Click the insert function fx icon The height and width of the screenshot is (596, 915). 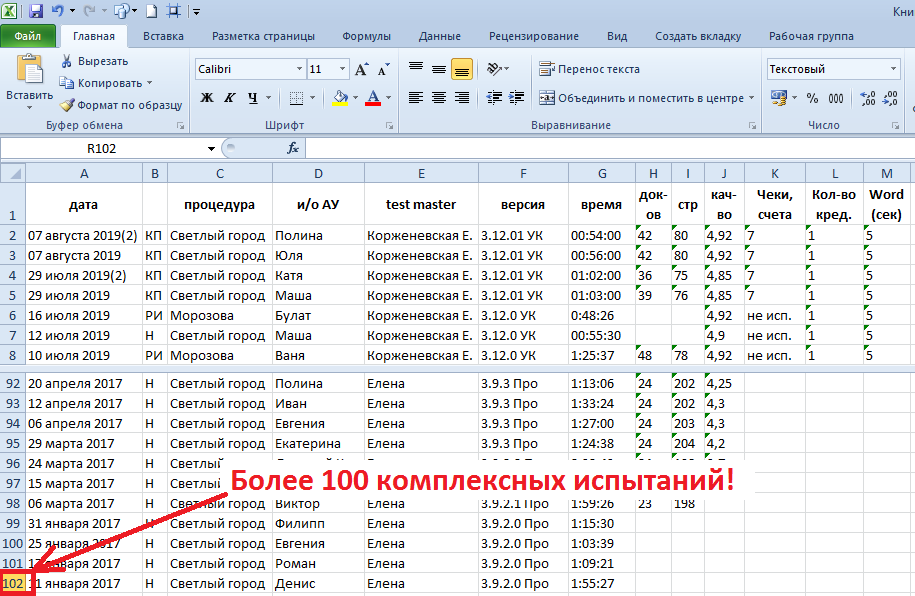(x=293, y=148)
